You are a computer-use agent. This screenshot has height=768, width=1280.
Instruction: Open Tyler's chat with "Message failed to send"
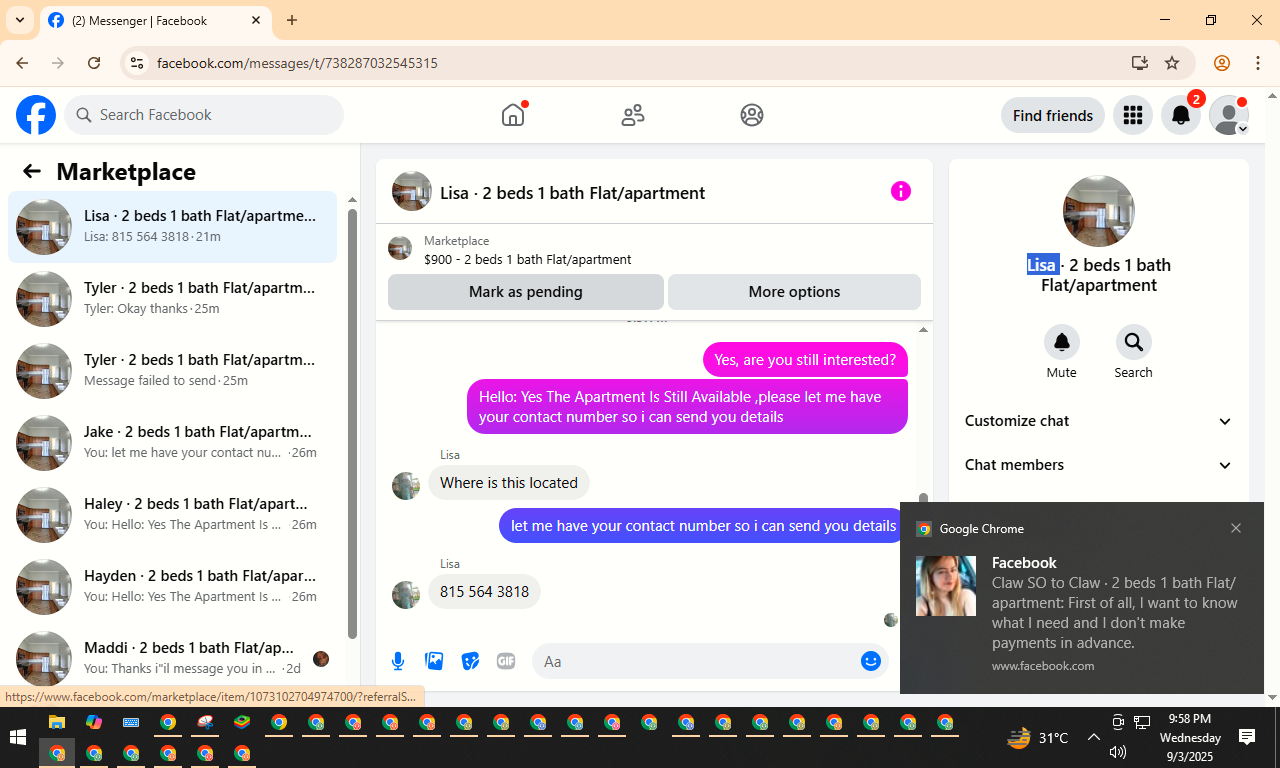point(173,371)
